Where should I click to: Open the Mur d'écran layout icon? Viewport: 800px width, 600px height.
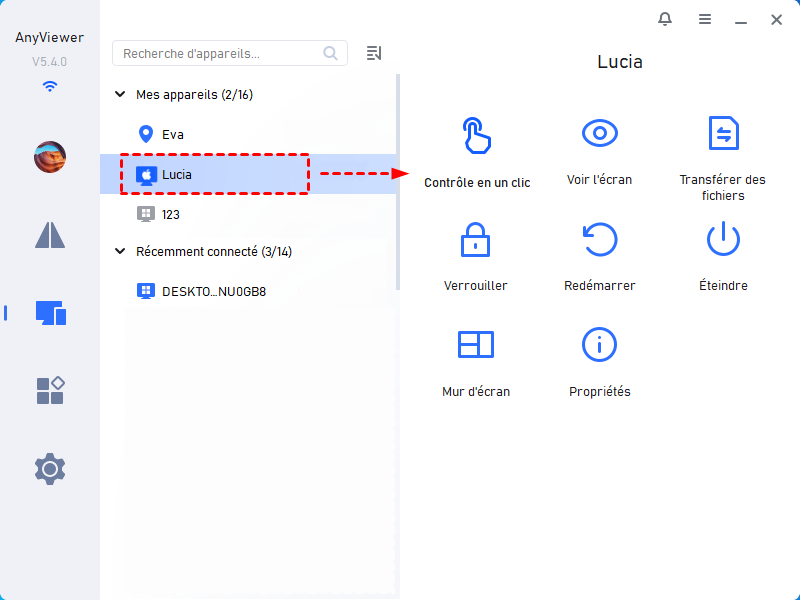(x=476, y=344)
